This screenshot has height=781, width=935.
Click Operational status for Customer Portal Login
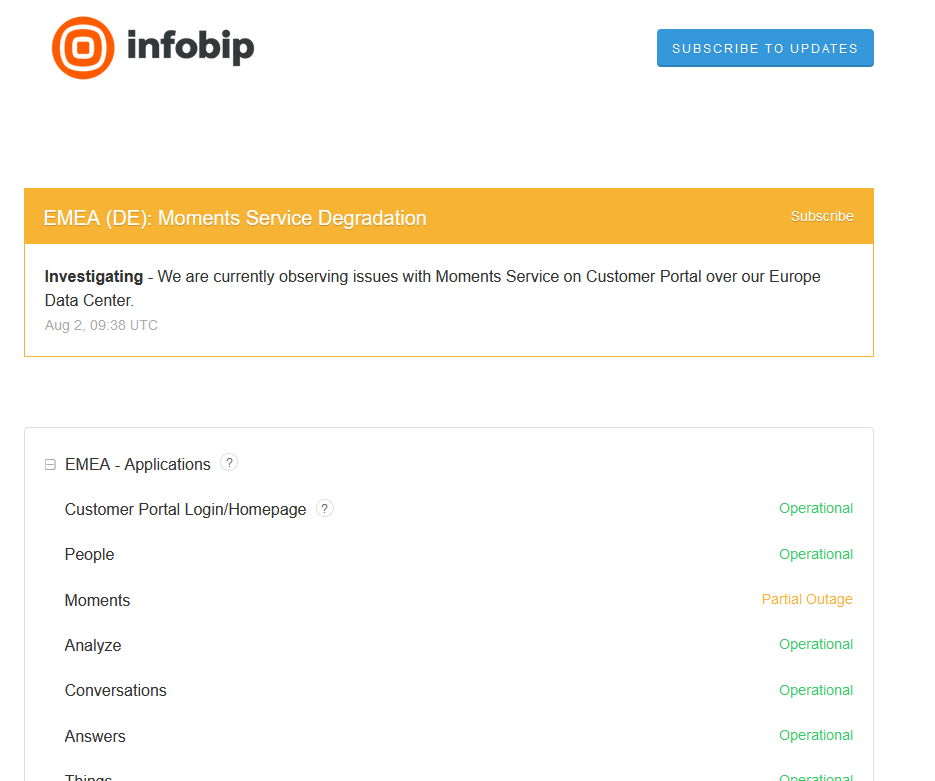pyautogui.click(x=815, y=508)
